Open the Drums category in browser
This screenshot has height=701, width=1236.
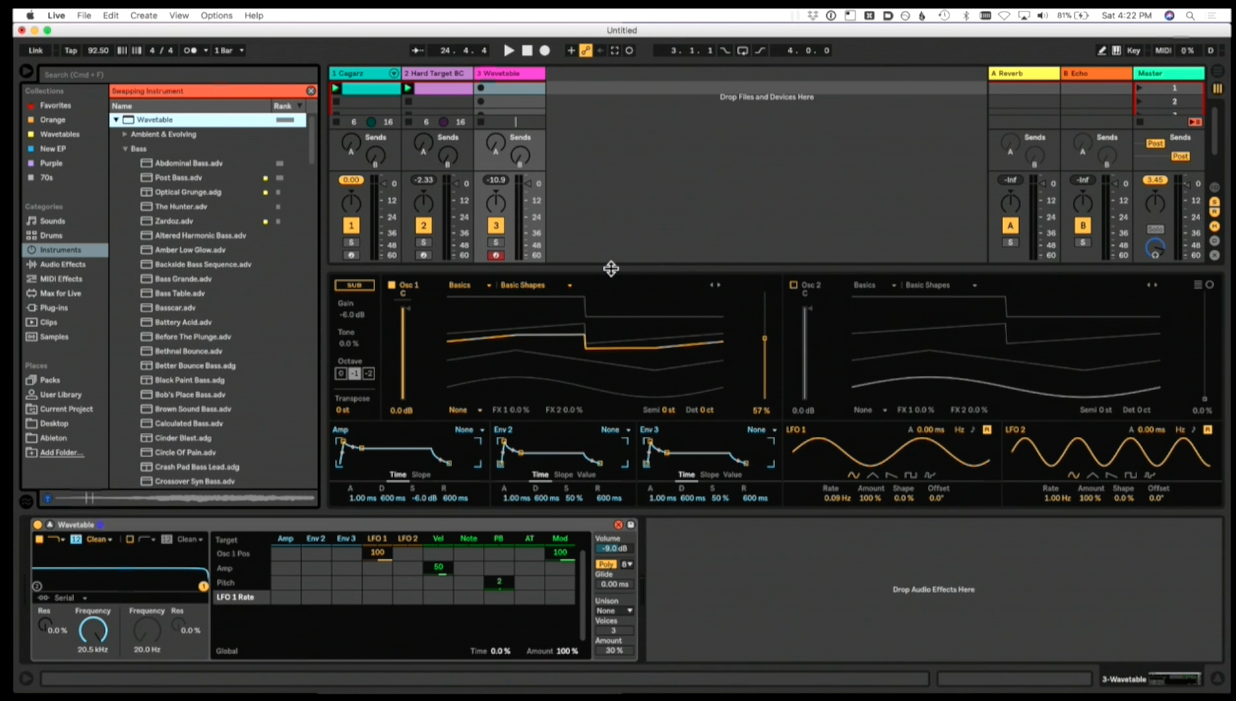coord(51,236)
